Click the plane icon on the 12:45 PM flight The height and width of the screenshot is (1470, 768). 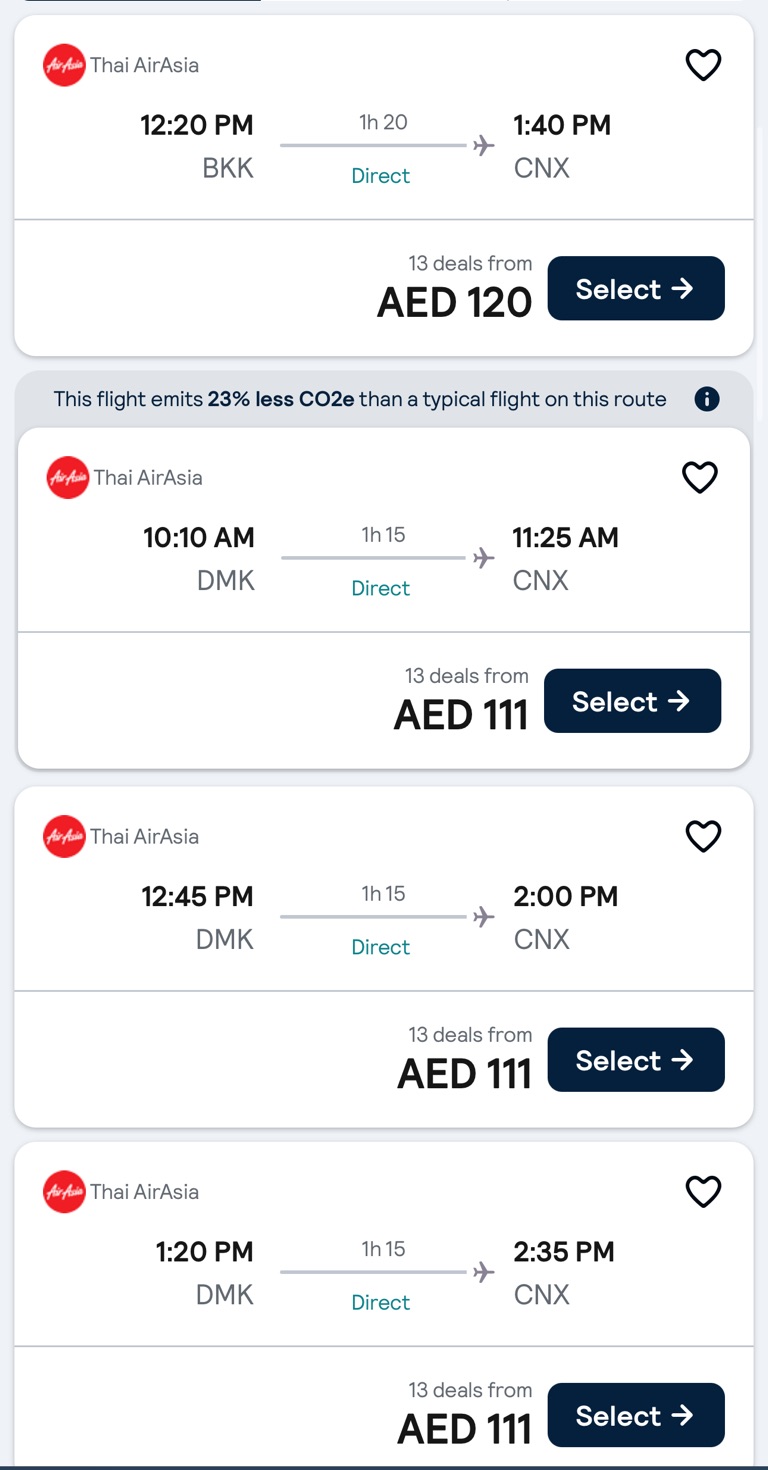coord(484,917)
